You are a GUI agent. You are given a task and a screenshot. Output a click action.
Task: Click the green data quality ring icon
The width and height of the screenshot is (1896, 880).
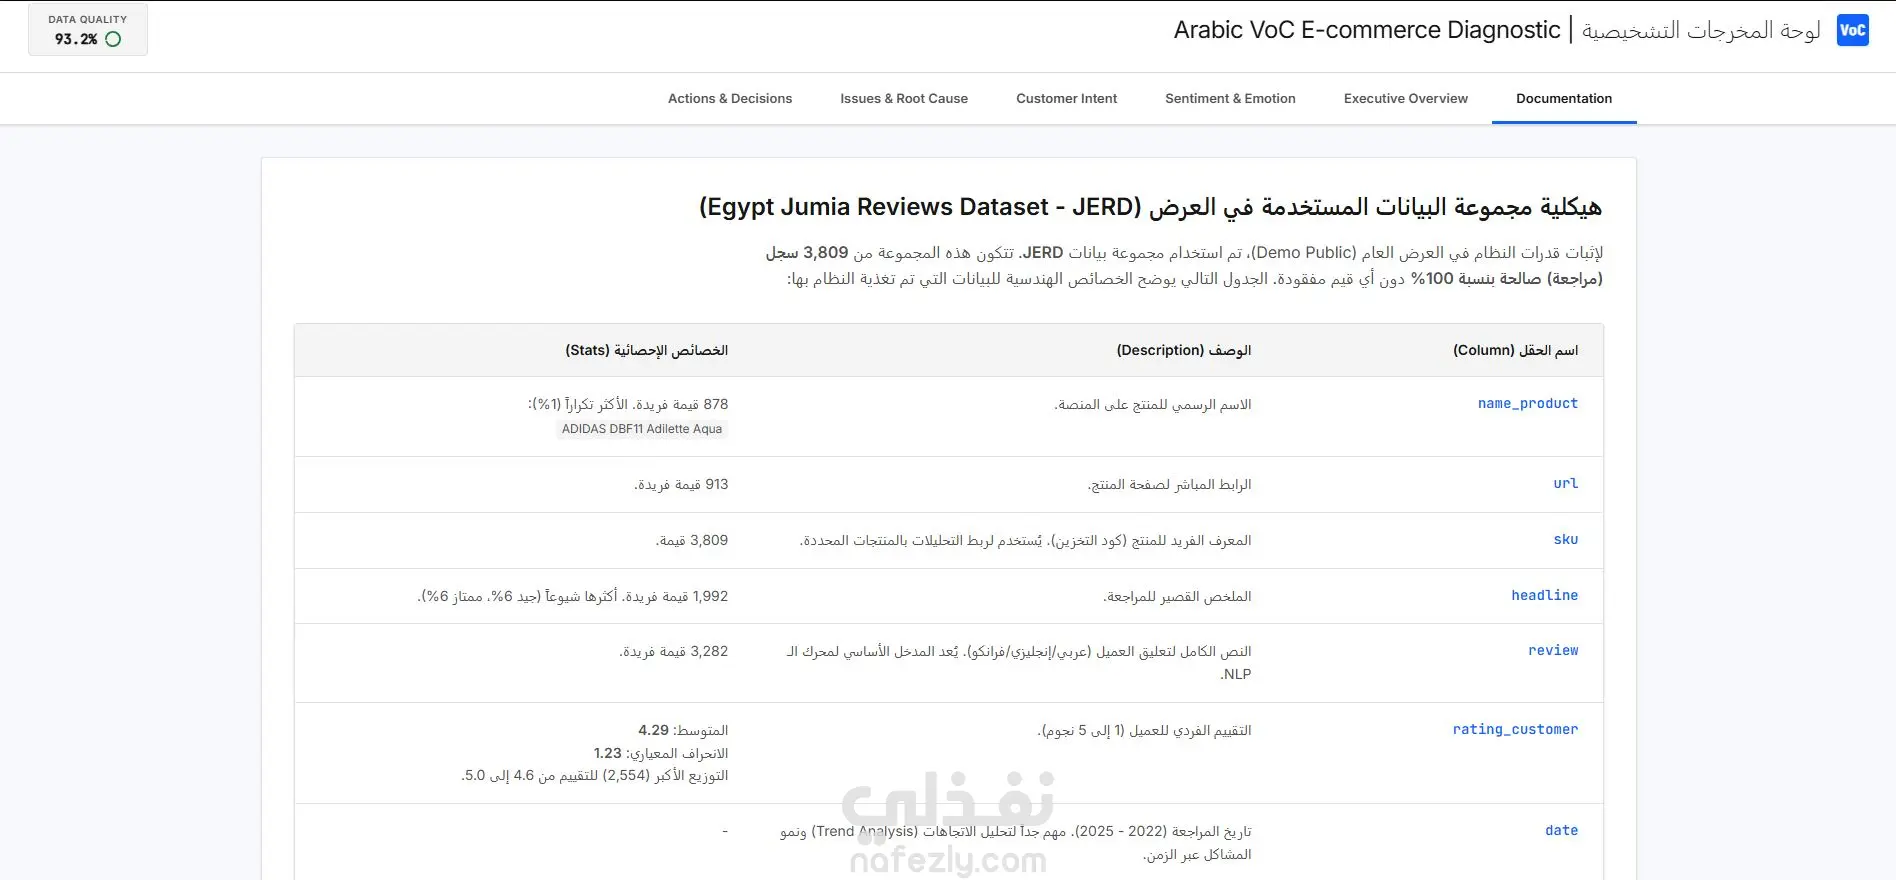click(x=113, y=39)
